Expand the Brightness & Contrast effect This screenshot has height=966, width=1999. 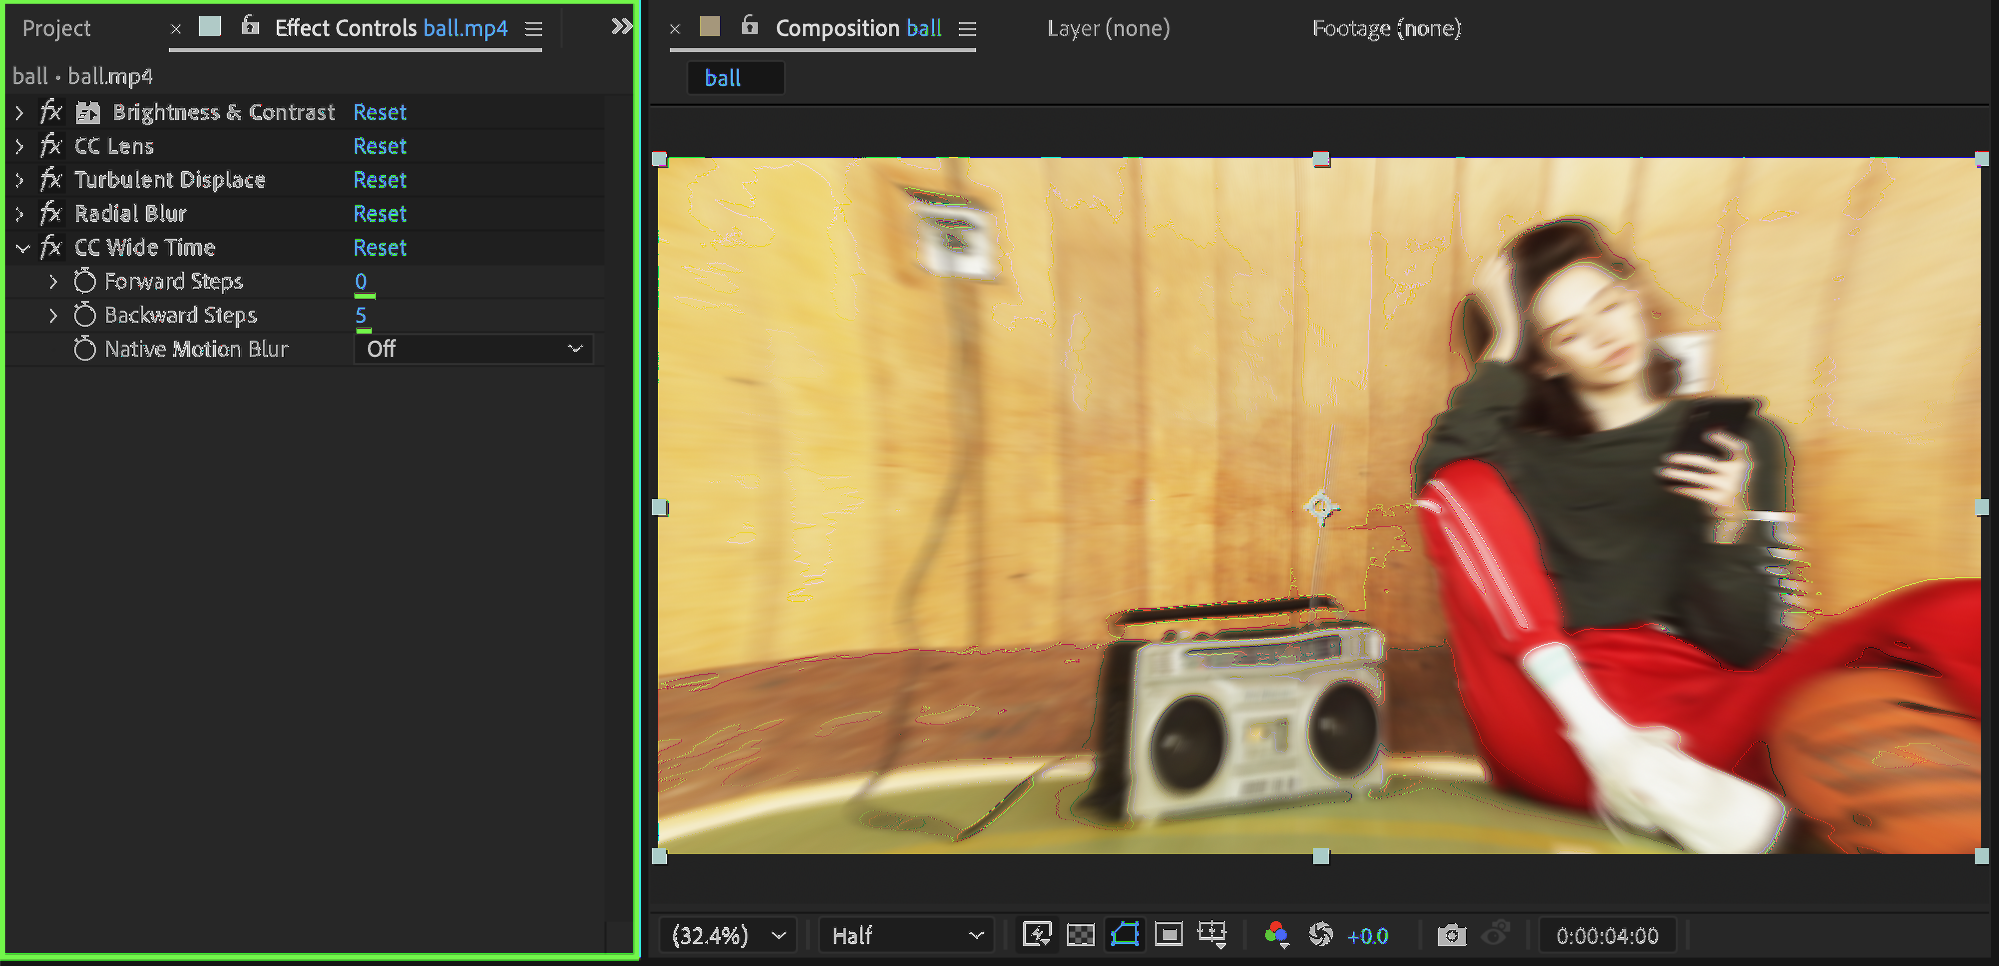pyautogui.click(x=19, y=112)
